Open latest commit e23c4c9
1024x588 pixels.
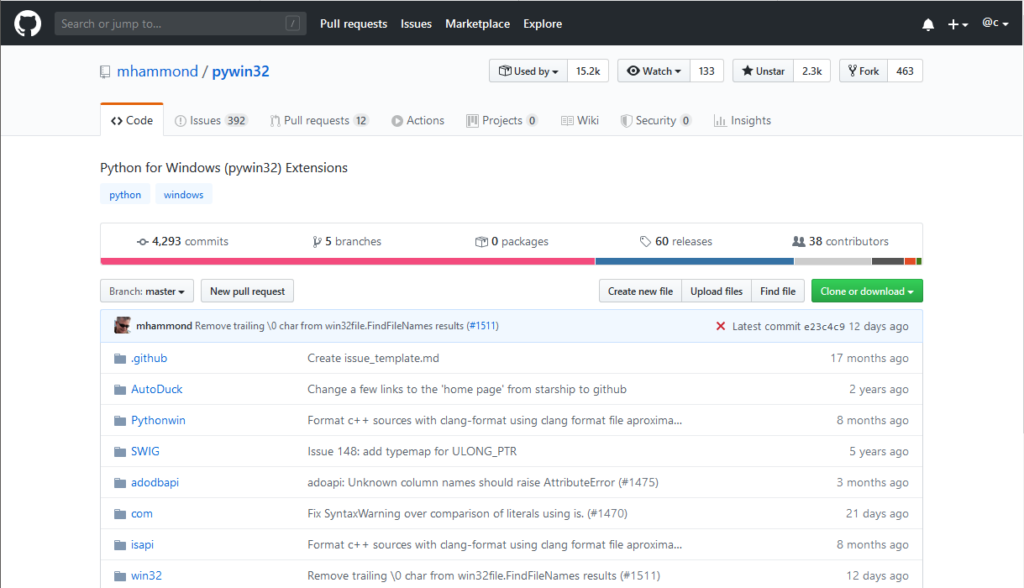tap(824, 326)
